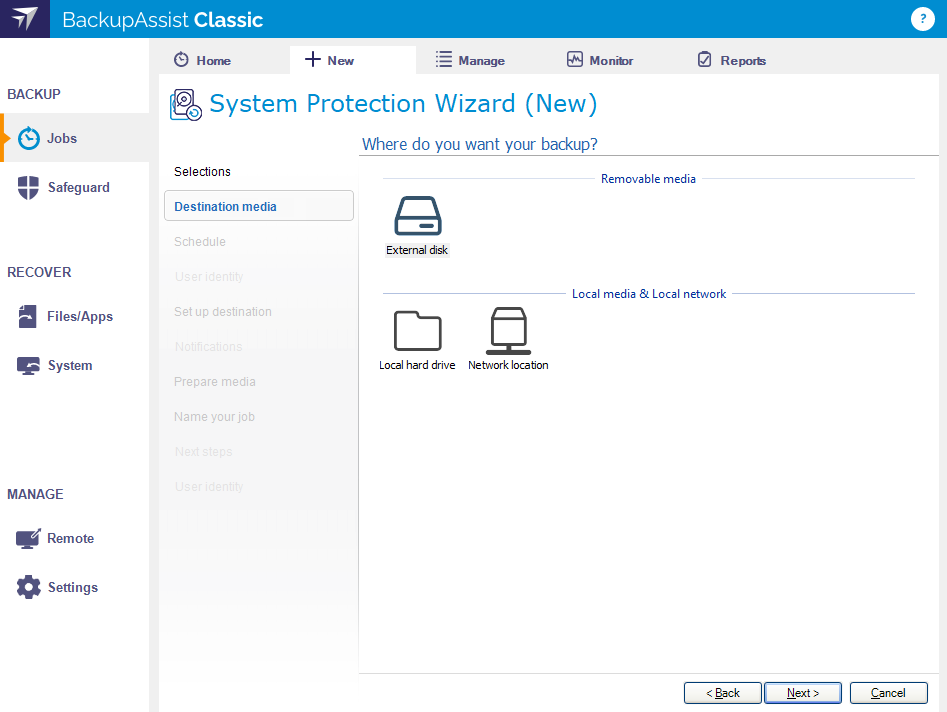Click the Files/Apps recover icon
Image resolution: width=947 pixels, height=712 pixels.
pos(27,316)
